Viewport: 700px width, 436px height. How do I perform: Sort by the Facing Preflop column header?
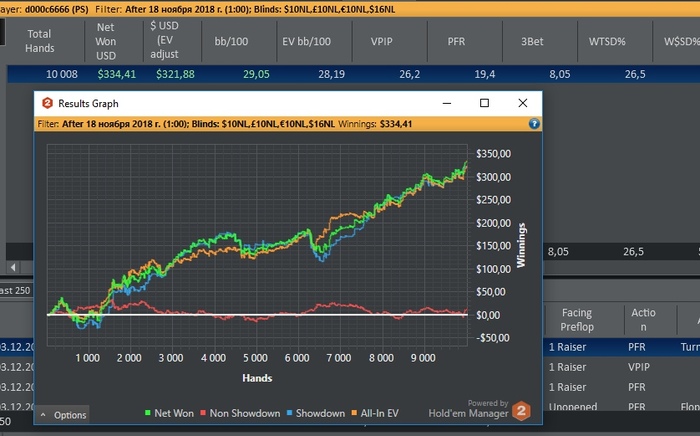577,320
